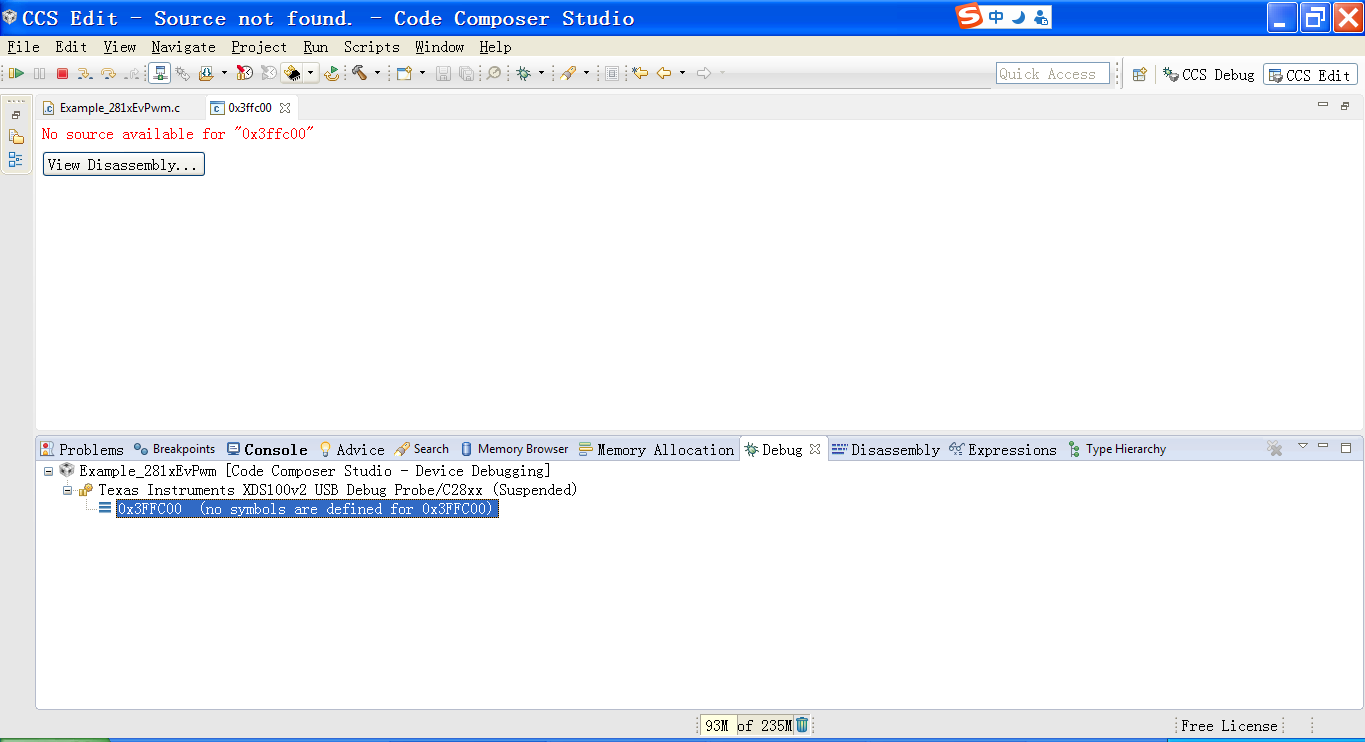Open the Console tab
The image size is (1365, 742).
tap(267, 449)
